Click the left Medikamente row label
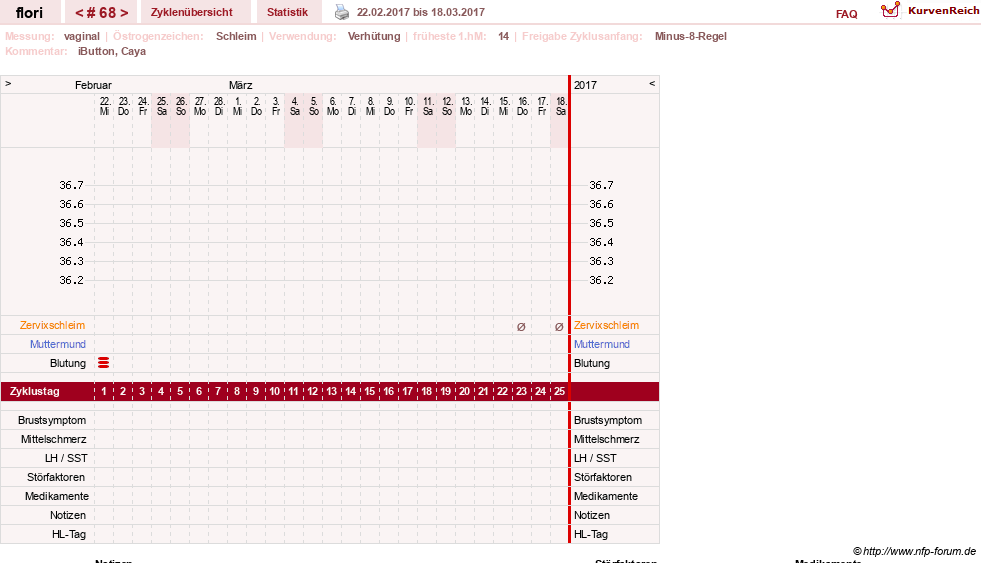The image size is (981, 563). 57,496
